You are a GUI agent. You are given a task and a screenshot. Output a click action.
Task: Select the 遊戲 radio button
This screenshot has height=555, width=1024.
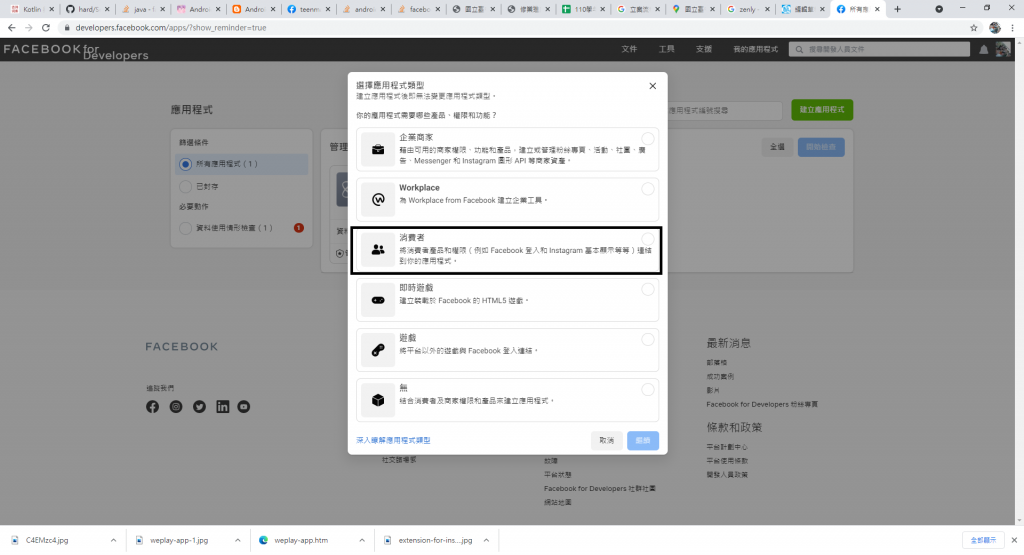pyautogui.click(x=647, y=340)
